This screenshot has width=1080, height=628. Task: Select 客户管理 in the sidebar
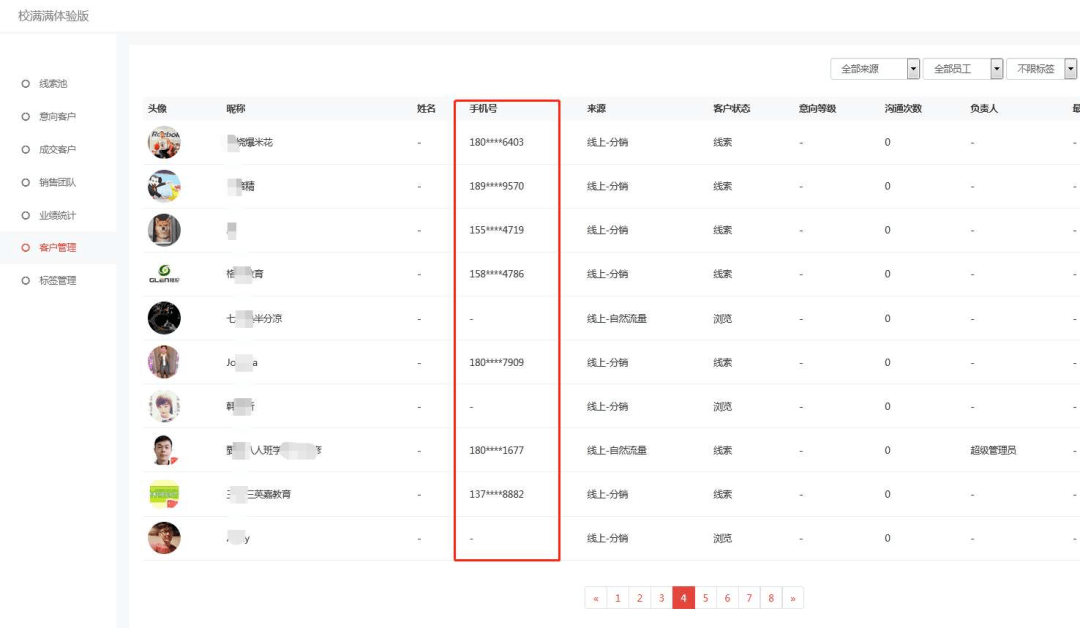pos(57,248)
